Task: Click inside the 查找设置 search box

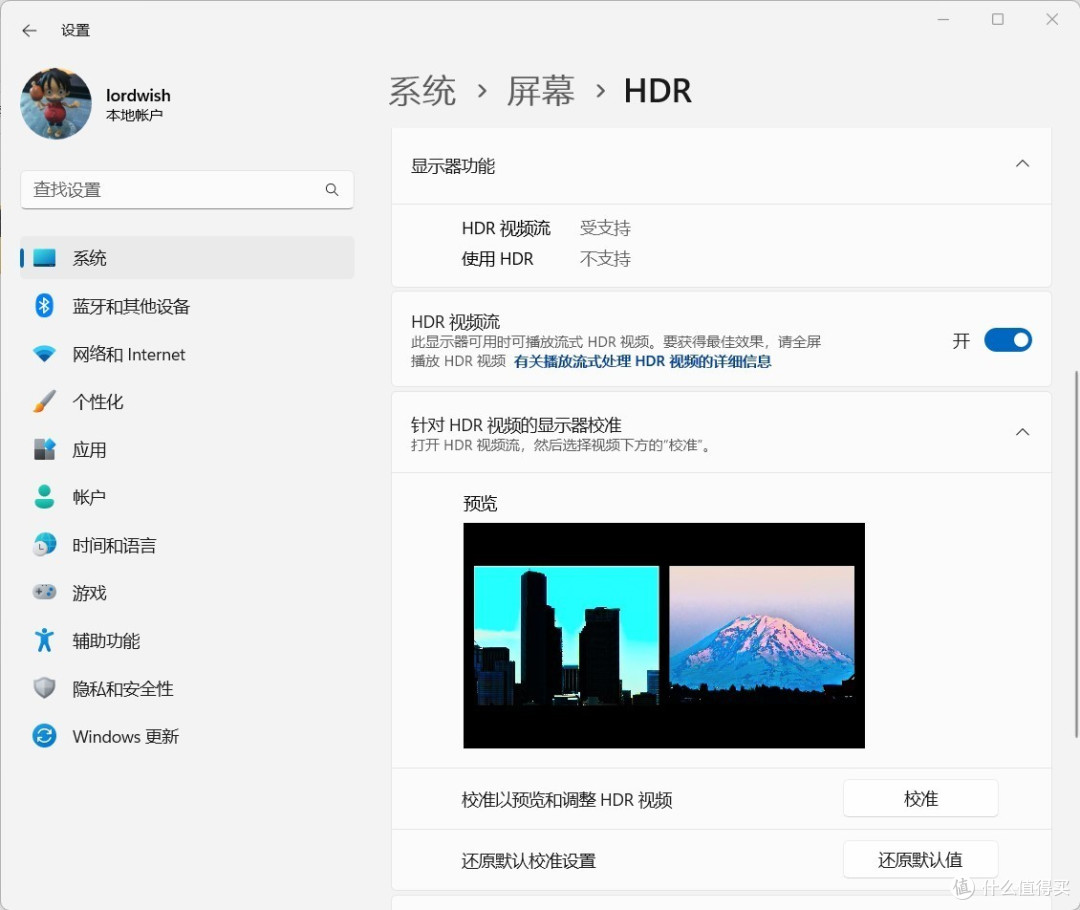Action: pos(187,189)
